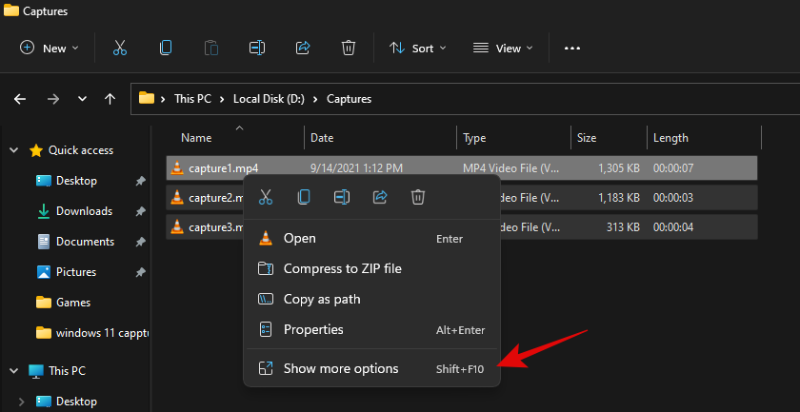Open the Downloads folder in sidebar
Viewport: 800px width, 412px height.
(x=83, y=211)
